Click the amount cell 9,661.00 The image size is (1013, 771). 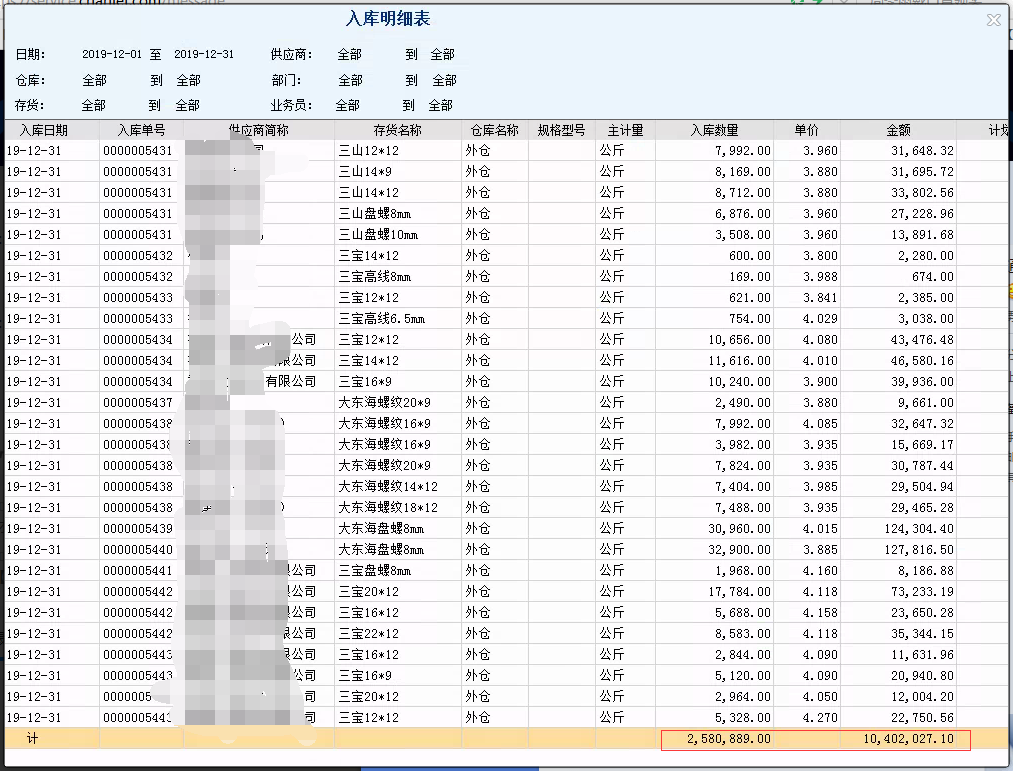coord(925,403)
